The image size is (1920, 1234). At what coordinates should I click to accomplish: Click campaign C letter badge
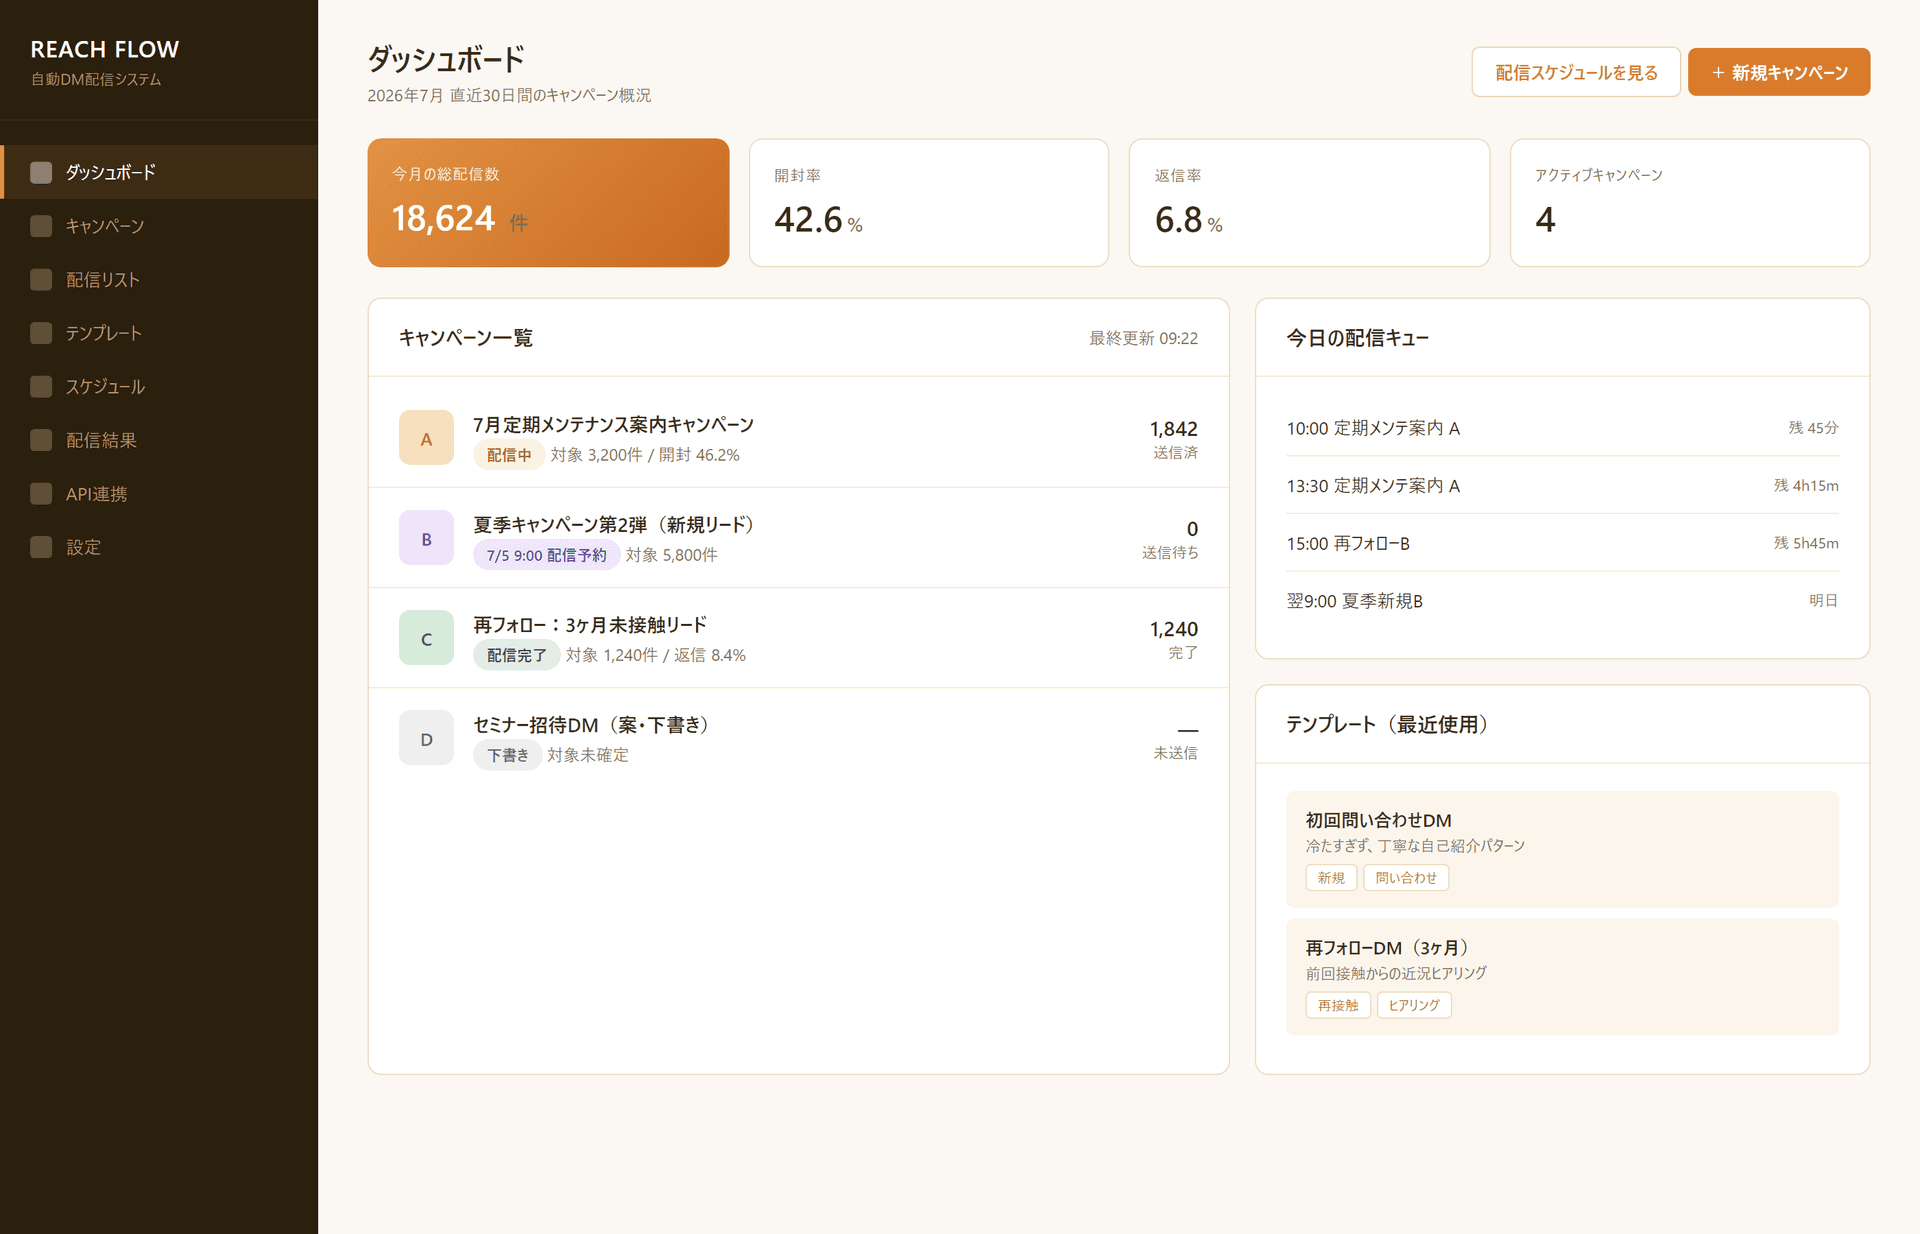[x=426, y=638]
